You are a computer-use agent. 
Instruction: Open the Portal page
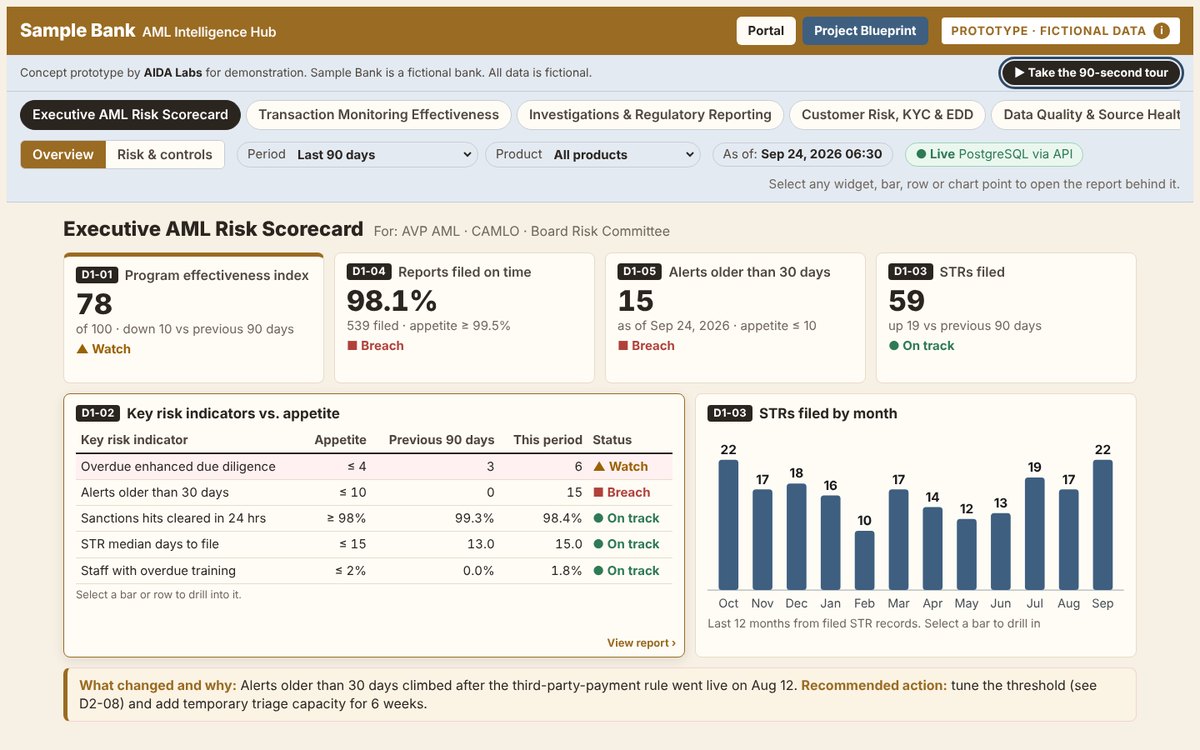pyautogui.click(x=766, y=31)
